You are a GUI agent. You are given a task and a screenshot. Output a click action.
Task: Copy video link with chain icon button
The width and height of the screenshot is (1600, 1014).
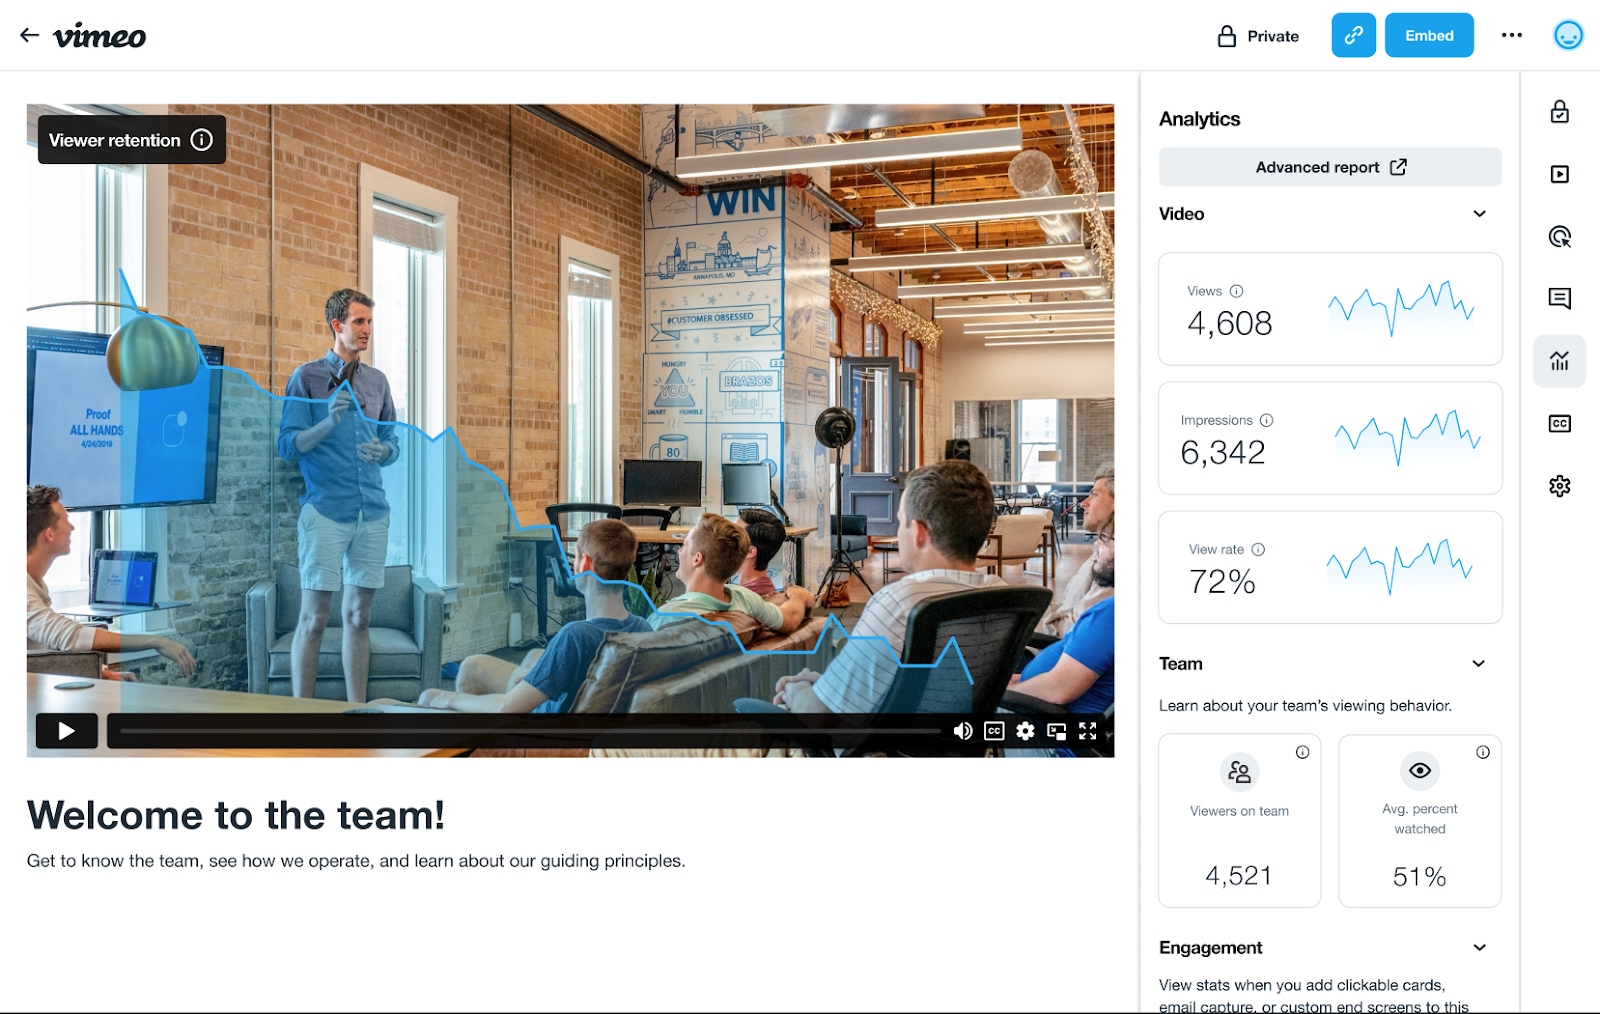(1353, 35)
